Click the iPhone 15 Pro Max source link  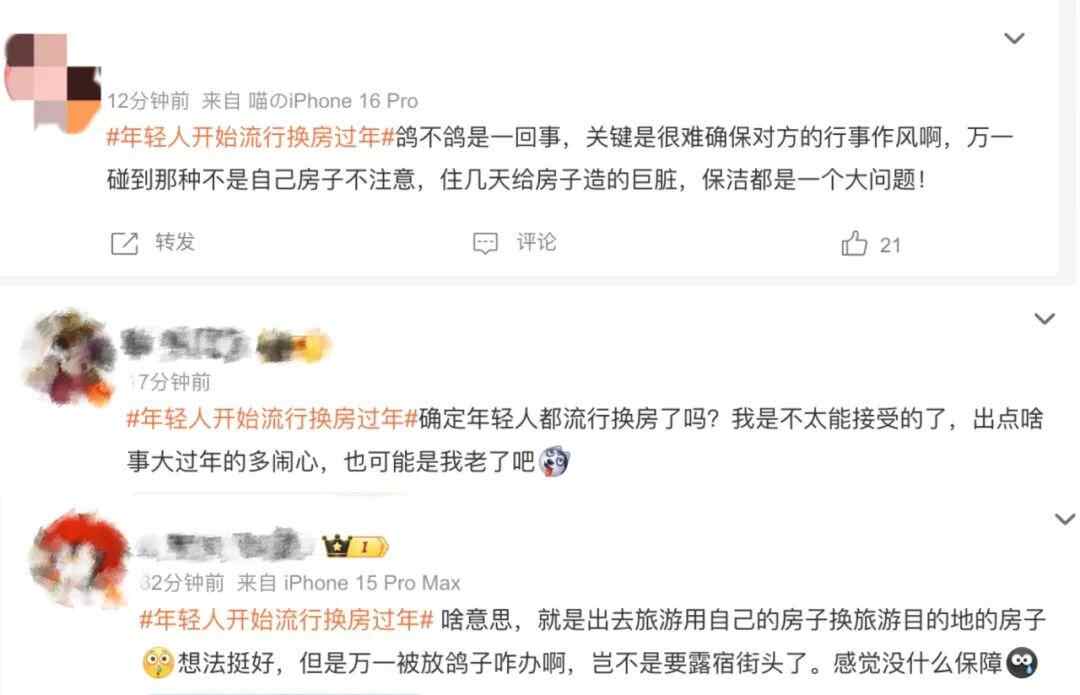pyautogui.click(x=373, y=583)
